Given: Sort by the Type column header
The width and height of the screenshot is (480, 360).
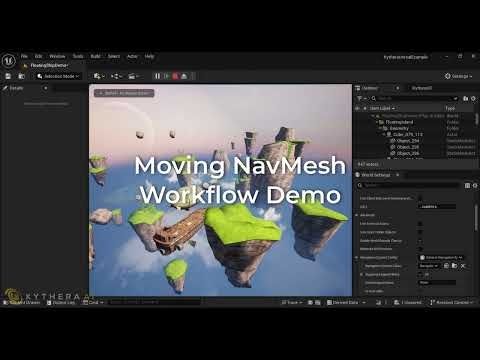Looking at the screenshot, I should point(450,108).
